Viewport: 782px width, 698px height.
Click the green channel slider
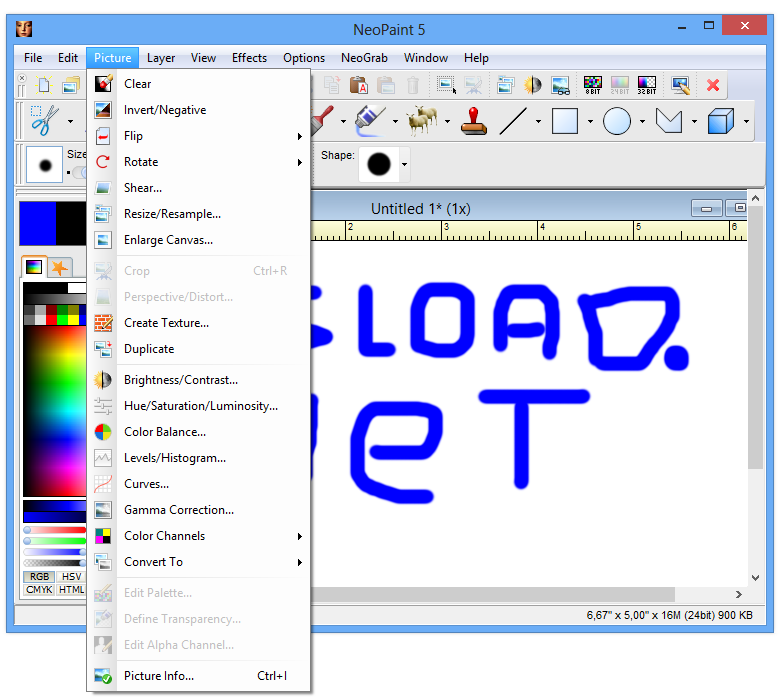tap(55, 541)
